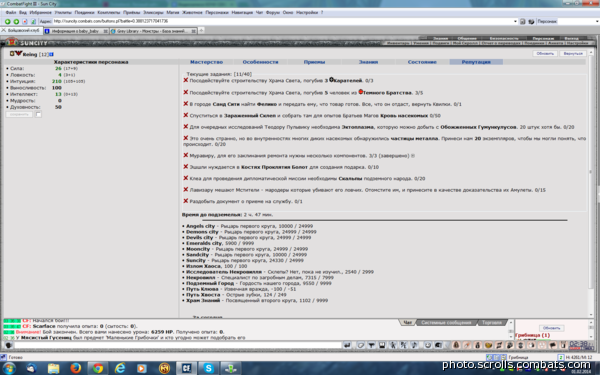The width and height of the screenshot is (600, 375).
Task: Click the main page vertical scrollbar
Action: click(x=591, y=172)
